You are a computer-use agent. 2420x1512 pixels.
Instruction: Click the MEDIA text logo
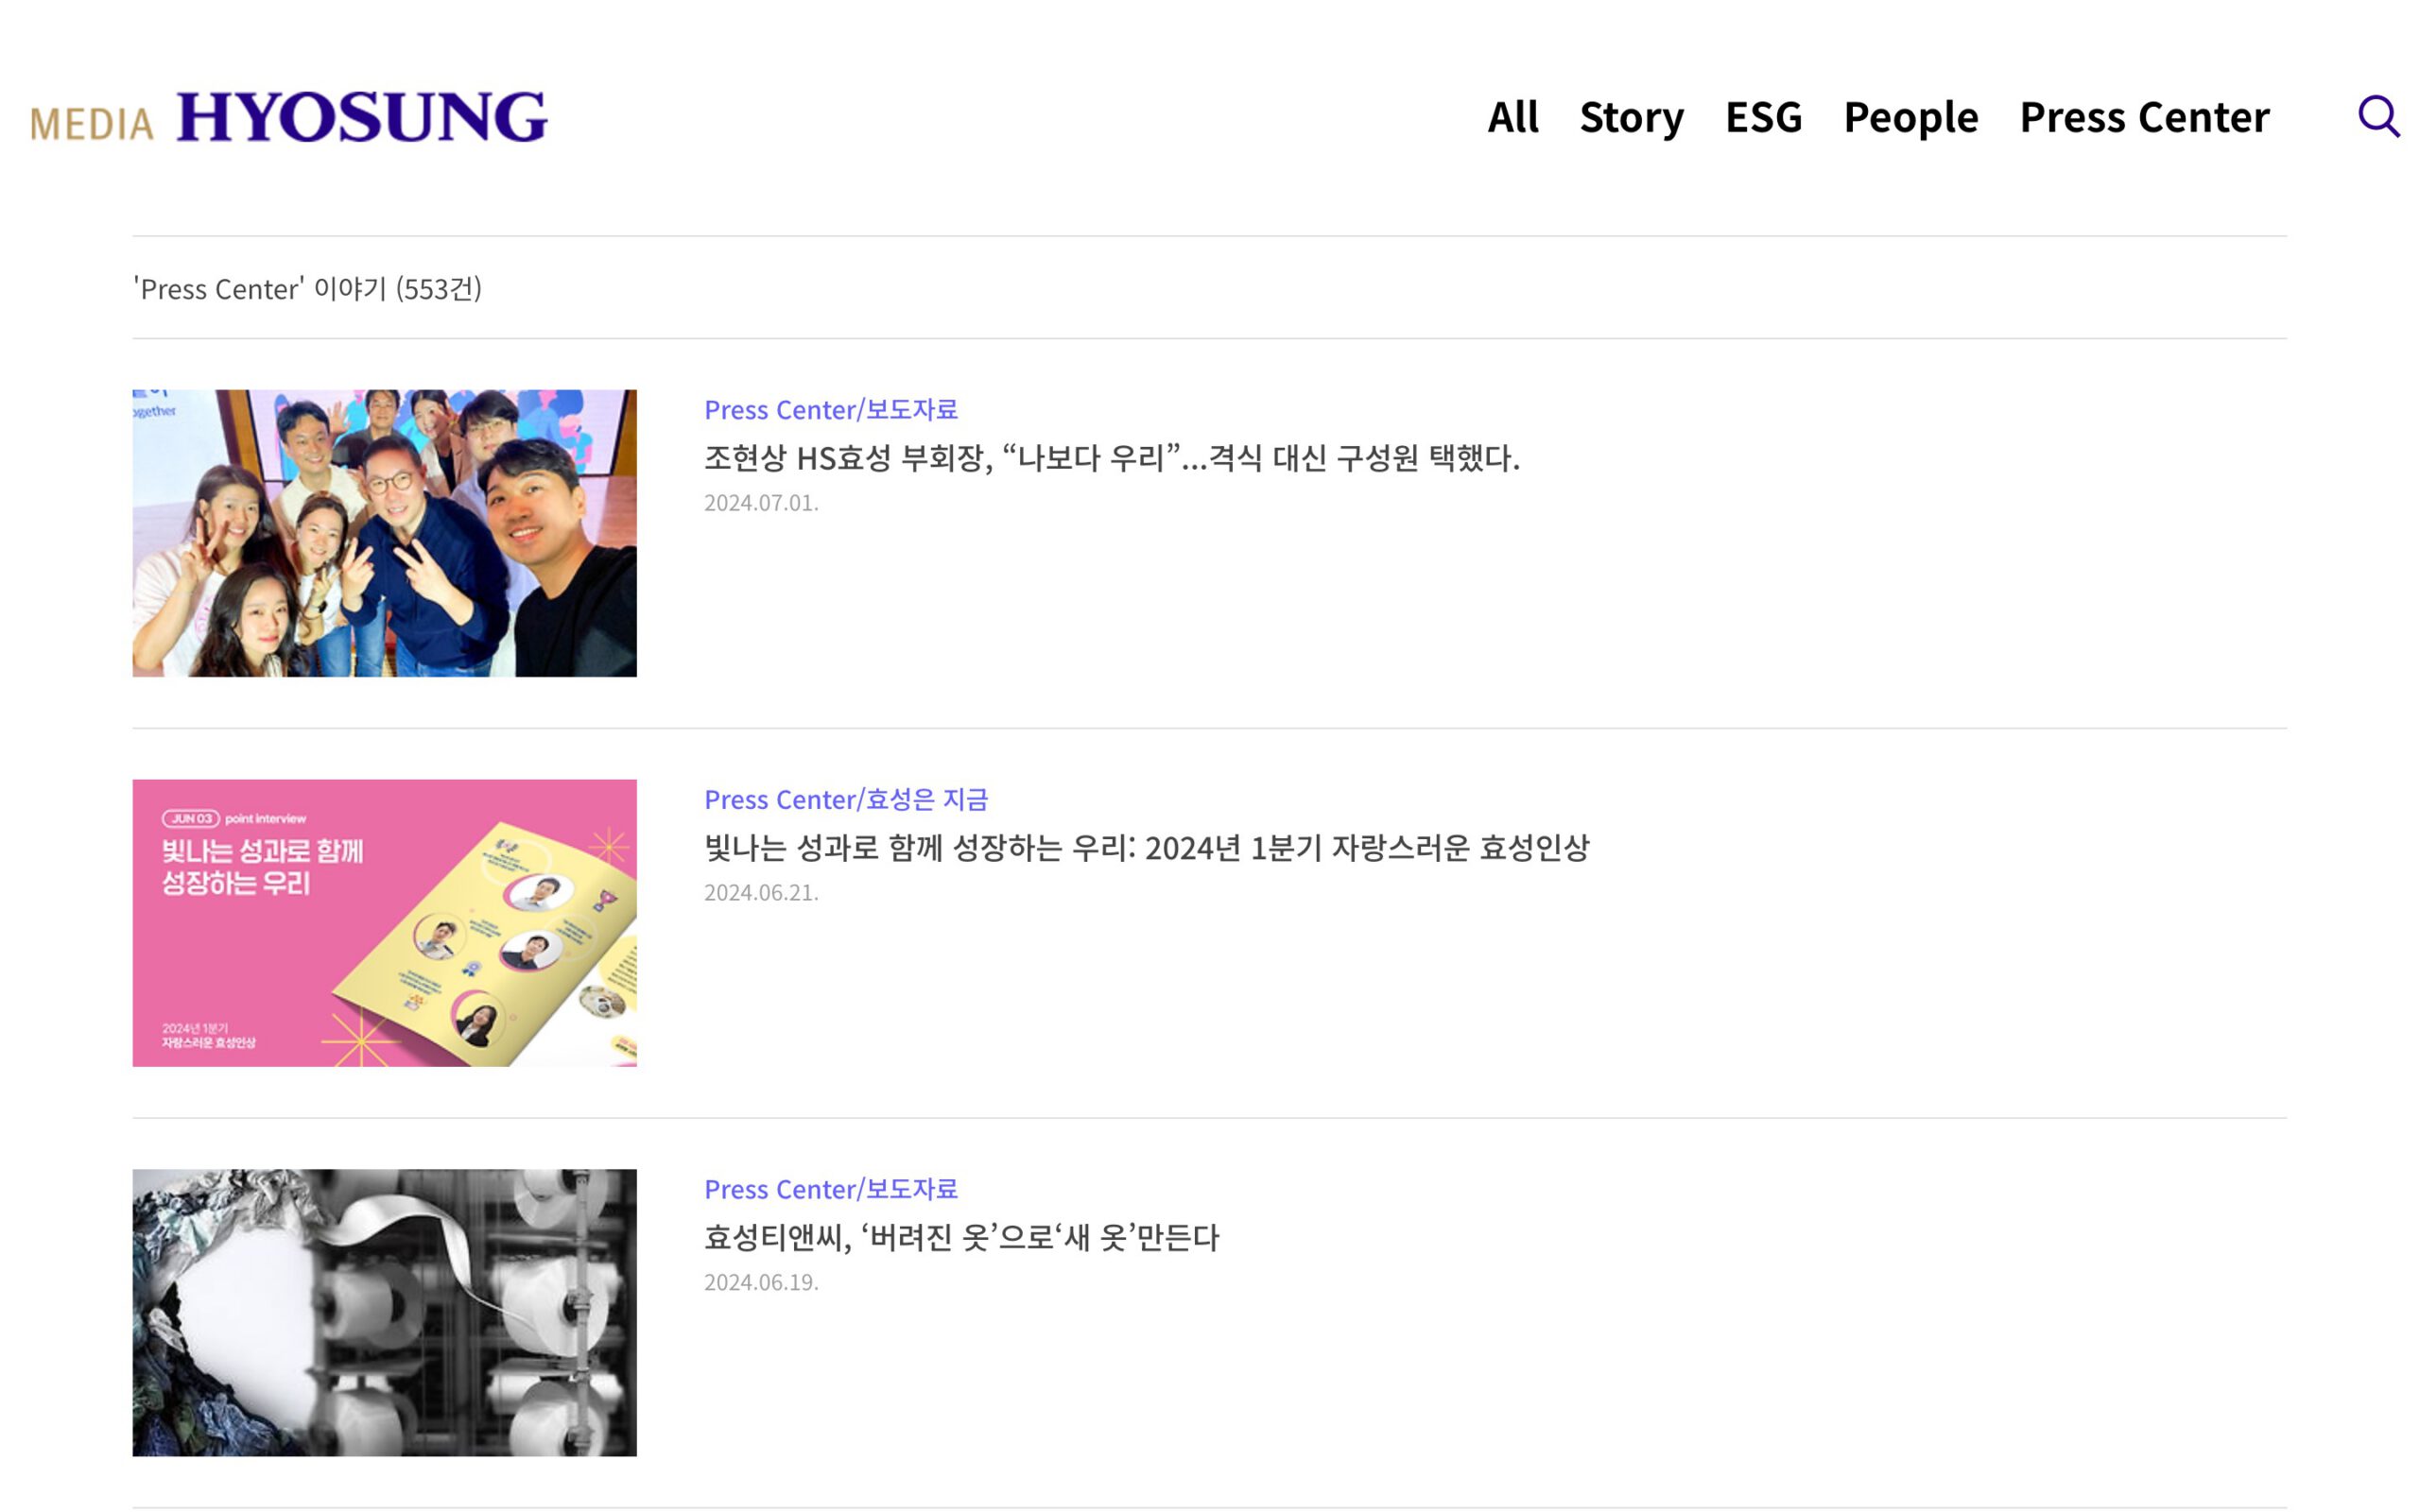(x=92, y=125)
